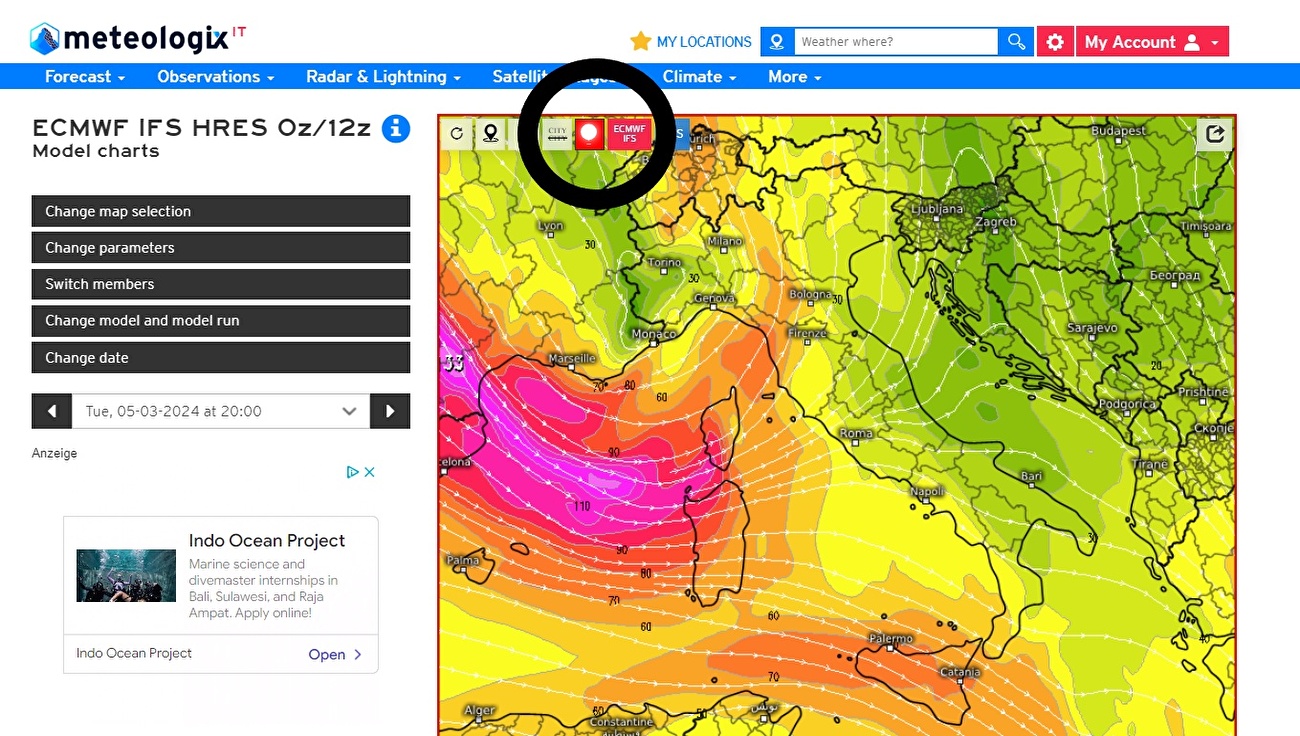Open Observations menu
The height and width of the screenshot is (736, 1300).
[x=215, y=76]
